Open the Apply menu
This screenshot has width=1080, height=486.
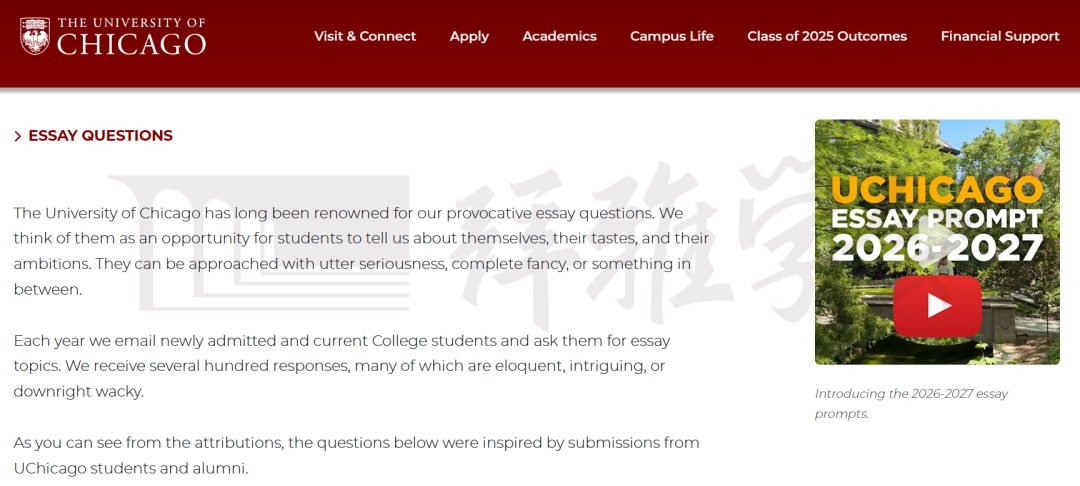point(469,36)
